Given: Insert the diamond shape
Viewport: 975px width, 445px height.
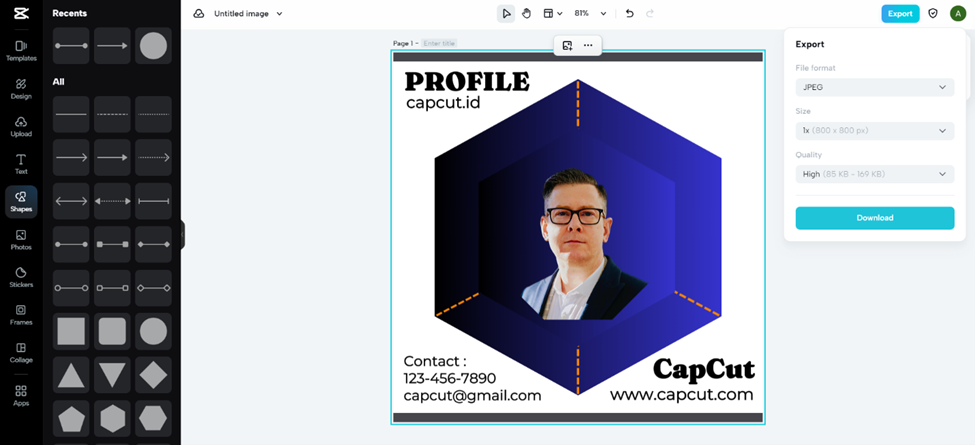Looking at the screenshot, I should click(153, 375).
